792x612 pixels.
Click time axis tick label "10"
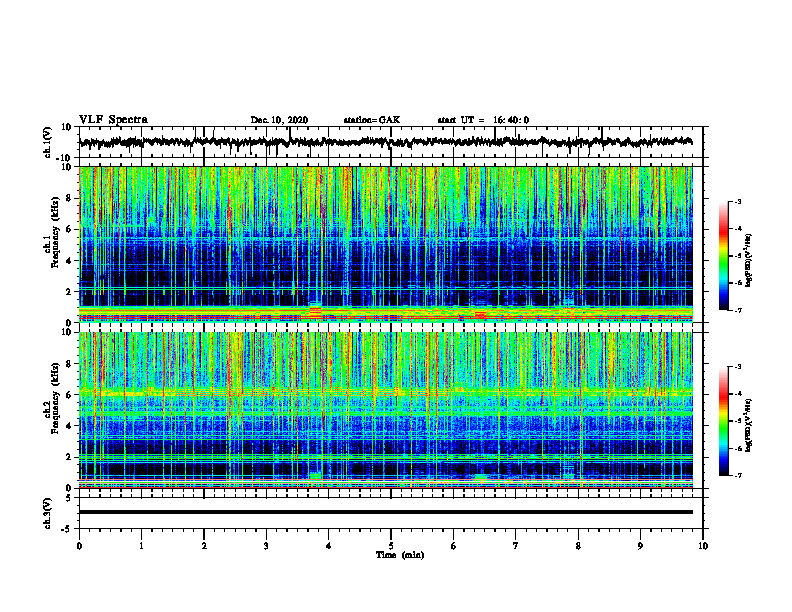703,546
